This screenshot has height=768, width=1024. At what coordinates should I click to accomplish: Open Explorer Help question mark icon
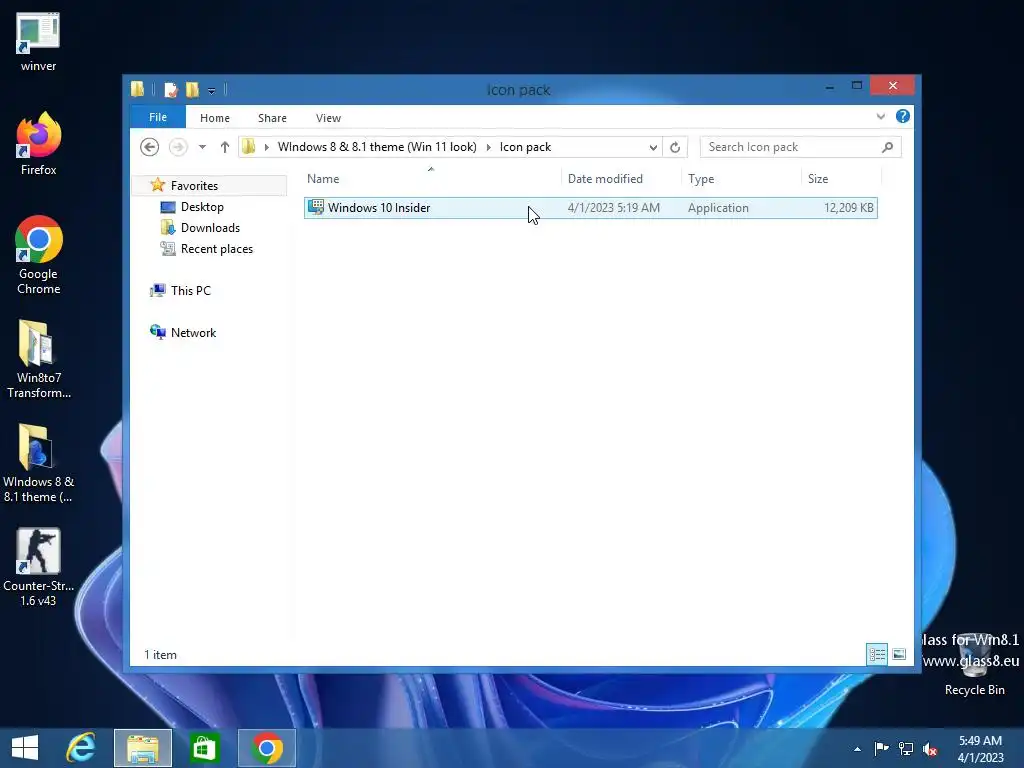(903, 116)
